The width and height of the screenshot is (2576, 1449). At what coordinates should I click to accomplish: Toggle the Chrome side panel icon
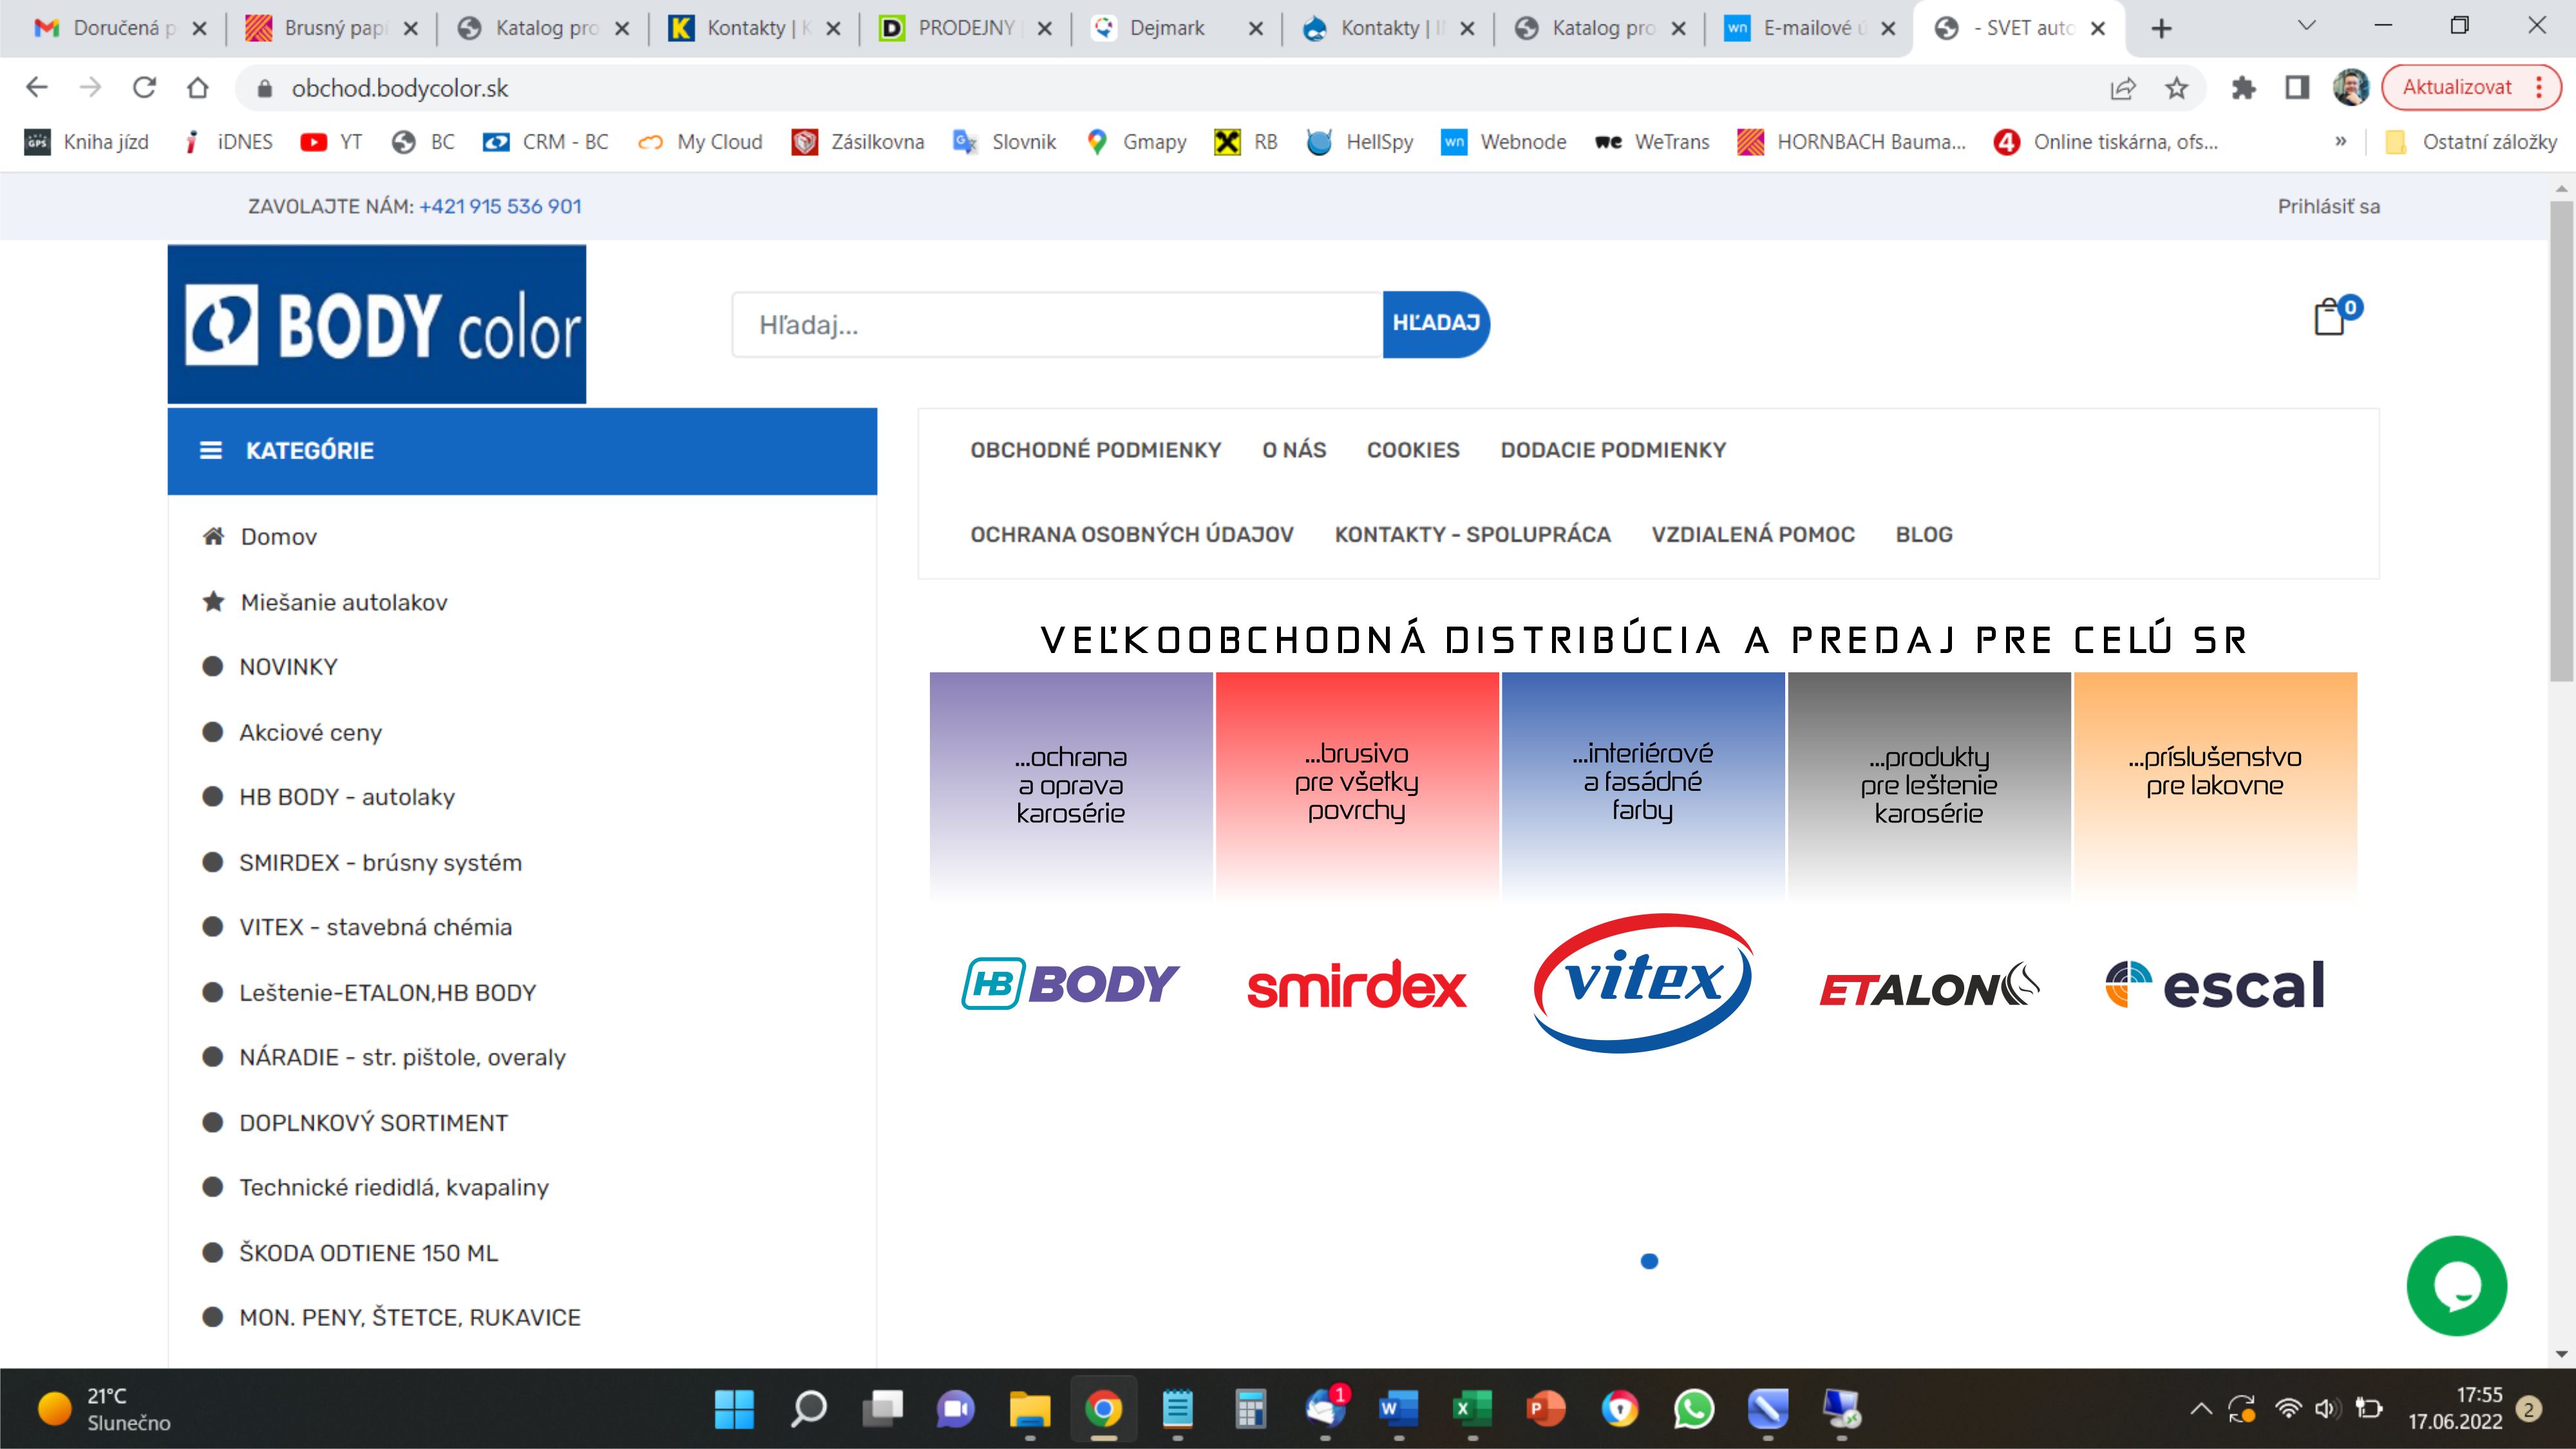[x=2297, y=88]
